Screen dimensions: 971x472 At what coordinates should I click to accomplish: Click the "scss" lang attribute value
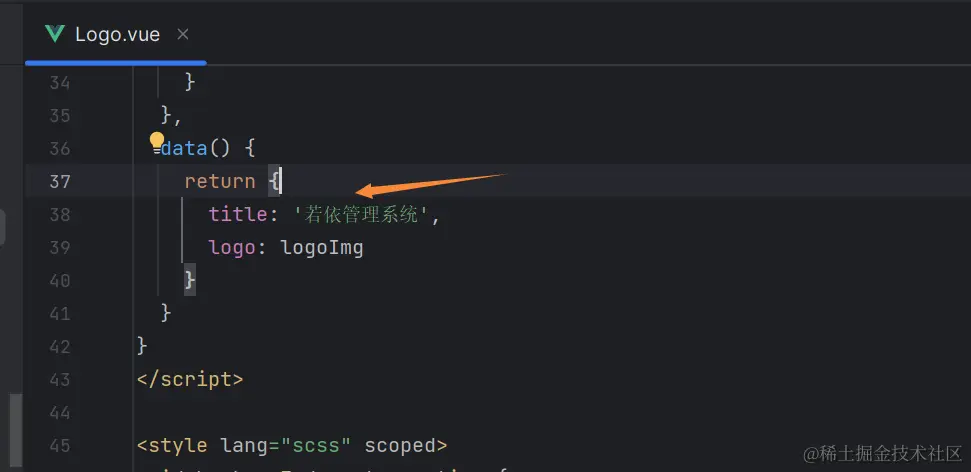pos(316,445)
